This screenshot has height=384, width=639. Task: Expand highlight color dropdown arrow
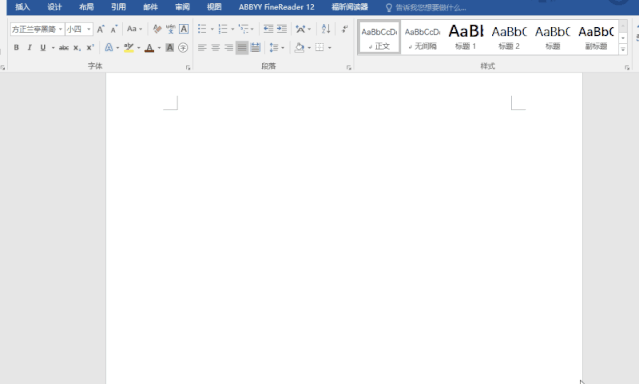click(139, 48)
